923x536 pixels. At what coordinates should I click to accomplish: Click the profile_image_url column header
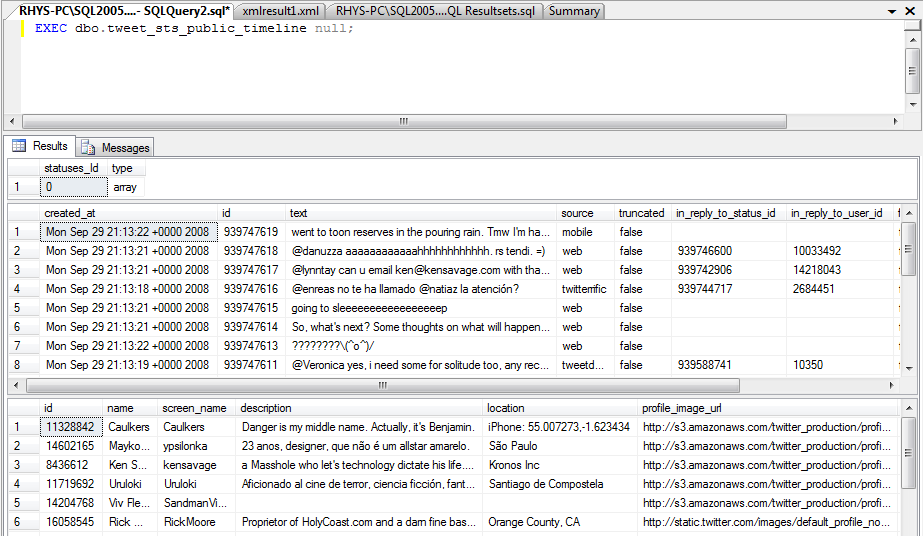768,408
